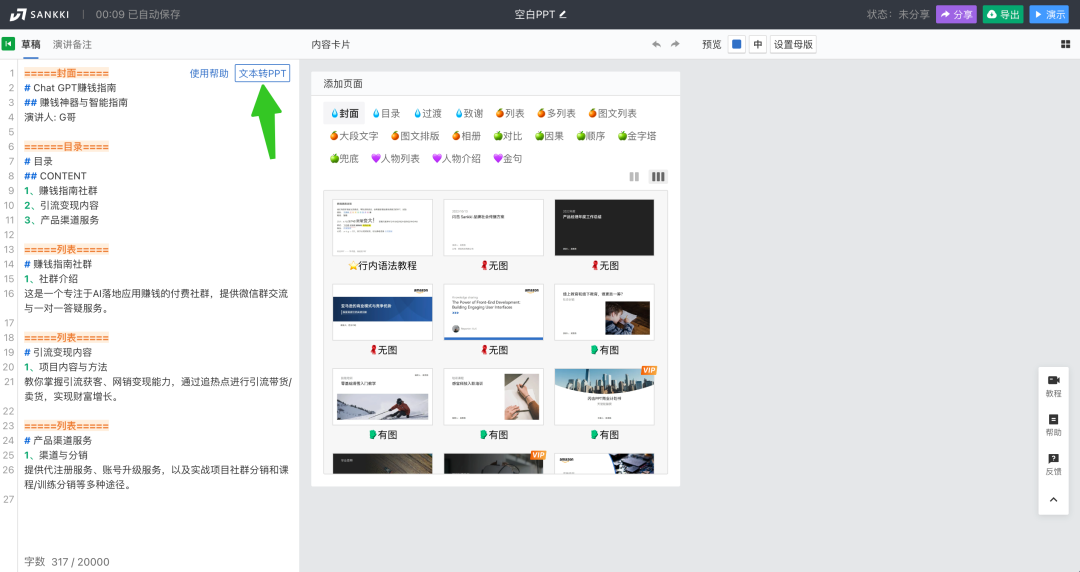This screenshot has height=572, width=1080.
Task: Click the '1、渠道与分销' line
Action: (x=56, y=455)
